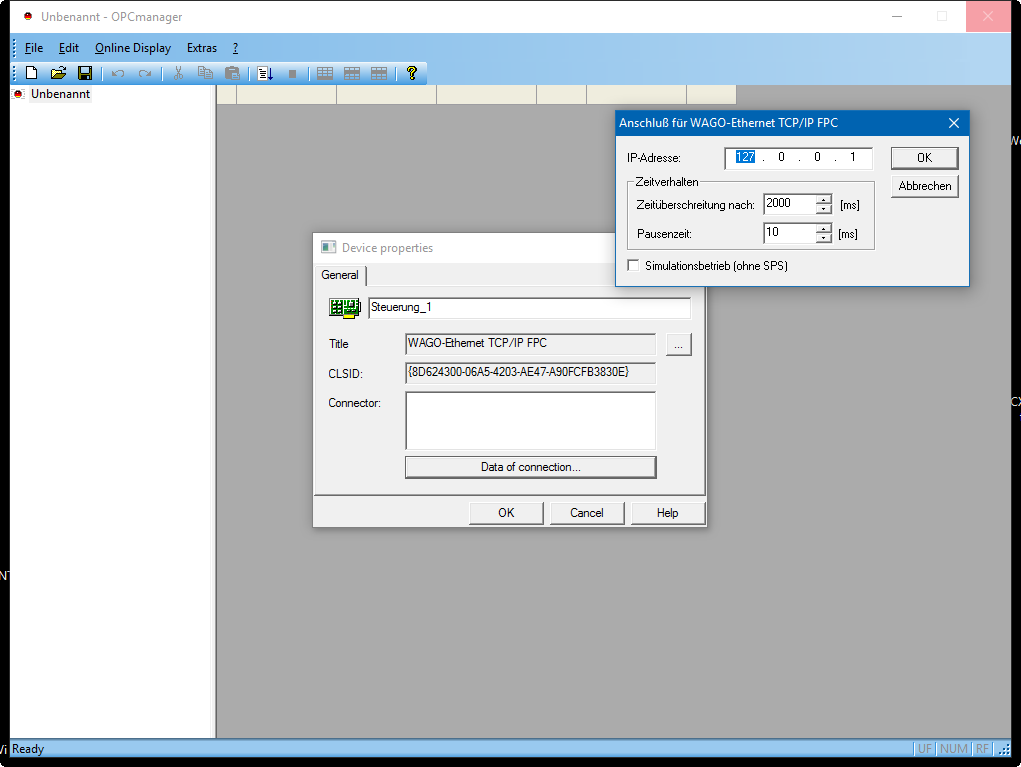Click Help in Device properties
This screenshot has width=1021, height=767.
pos(667,513)
